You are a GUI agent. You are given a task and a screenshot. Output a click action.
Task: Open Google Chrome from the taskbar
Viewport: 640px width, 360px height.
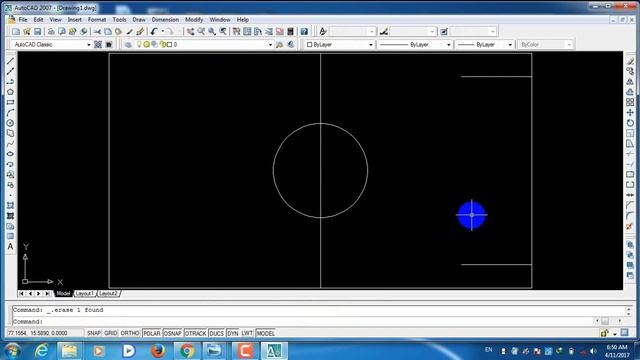pyautogui.click(x=187, y=351)
